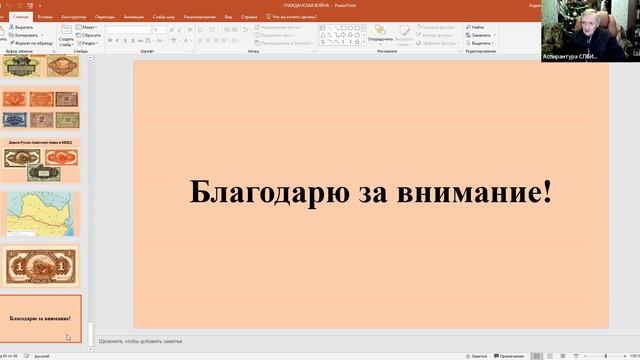Click the Copy (Копировать) button

[23, 35]
